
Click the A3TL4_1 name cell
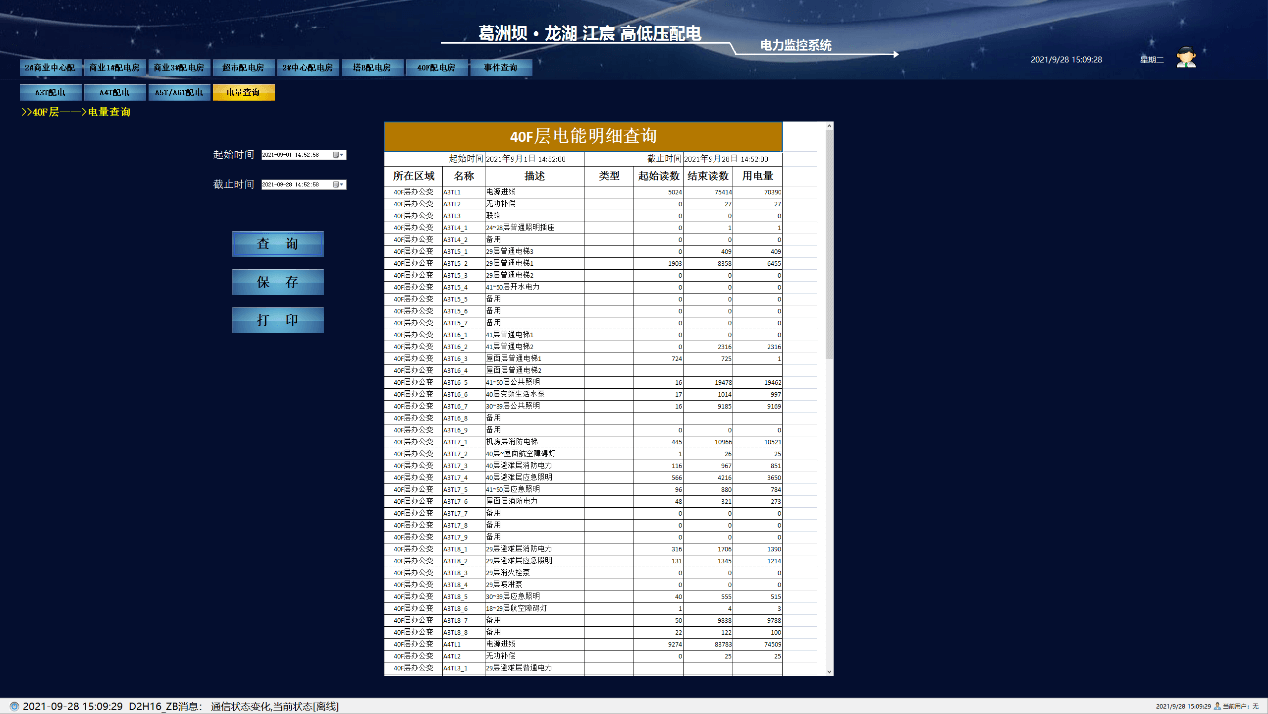coord(463,227)
